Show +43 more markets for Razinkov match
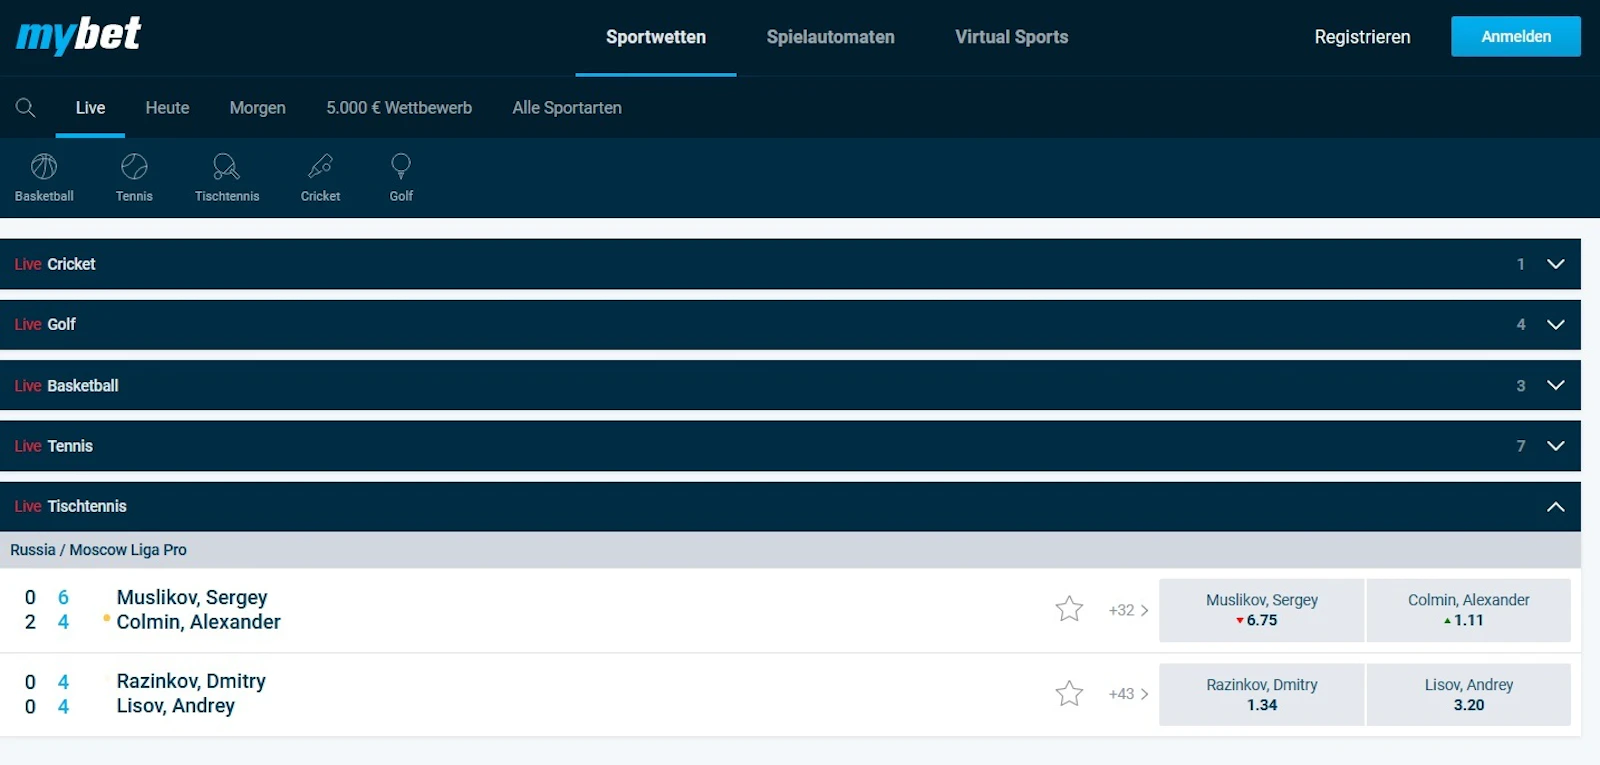Viewport: 1600px width, 765px height. coord(1128,694)
